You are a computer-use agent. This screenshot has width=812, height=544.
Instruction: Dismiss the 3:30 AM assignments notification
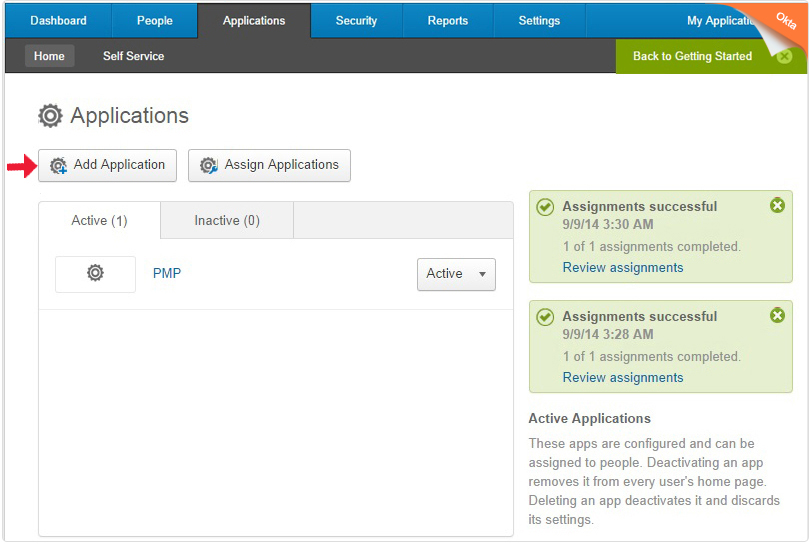pyautogui.click(x=777, y=206)
